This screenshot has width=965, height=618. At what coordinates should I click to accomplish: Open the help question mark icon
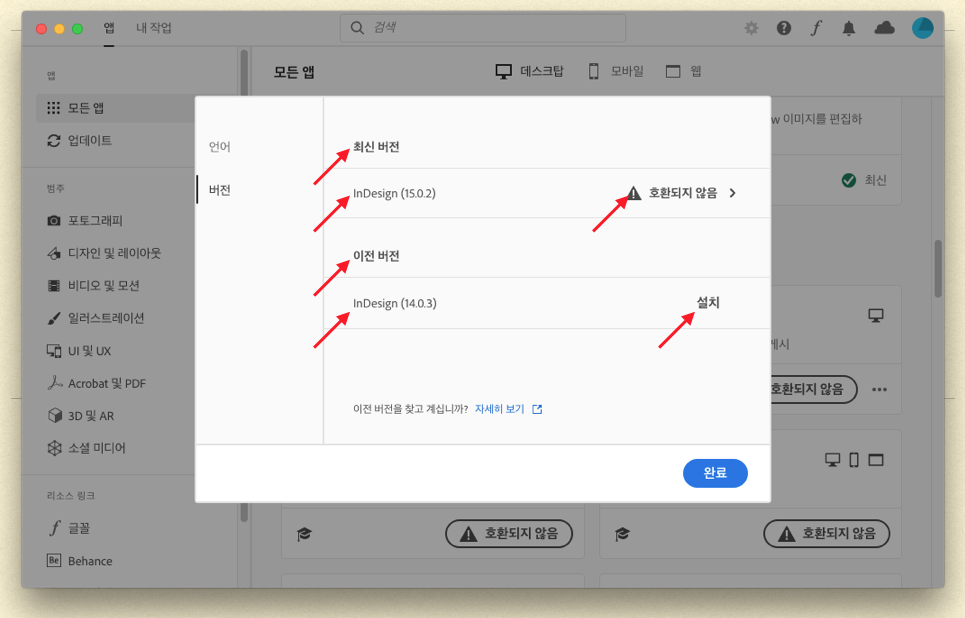tap(783, 28)
